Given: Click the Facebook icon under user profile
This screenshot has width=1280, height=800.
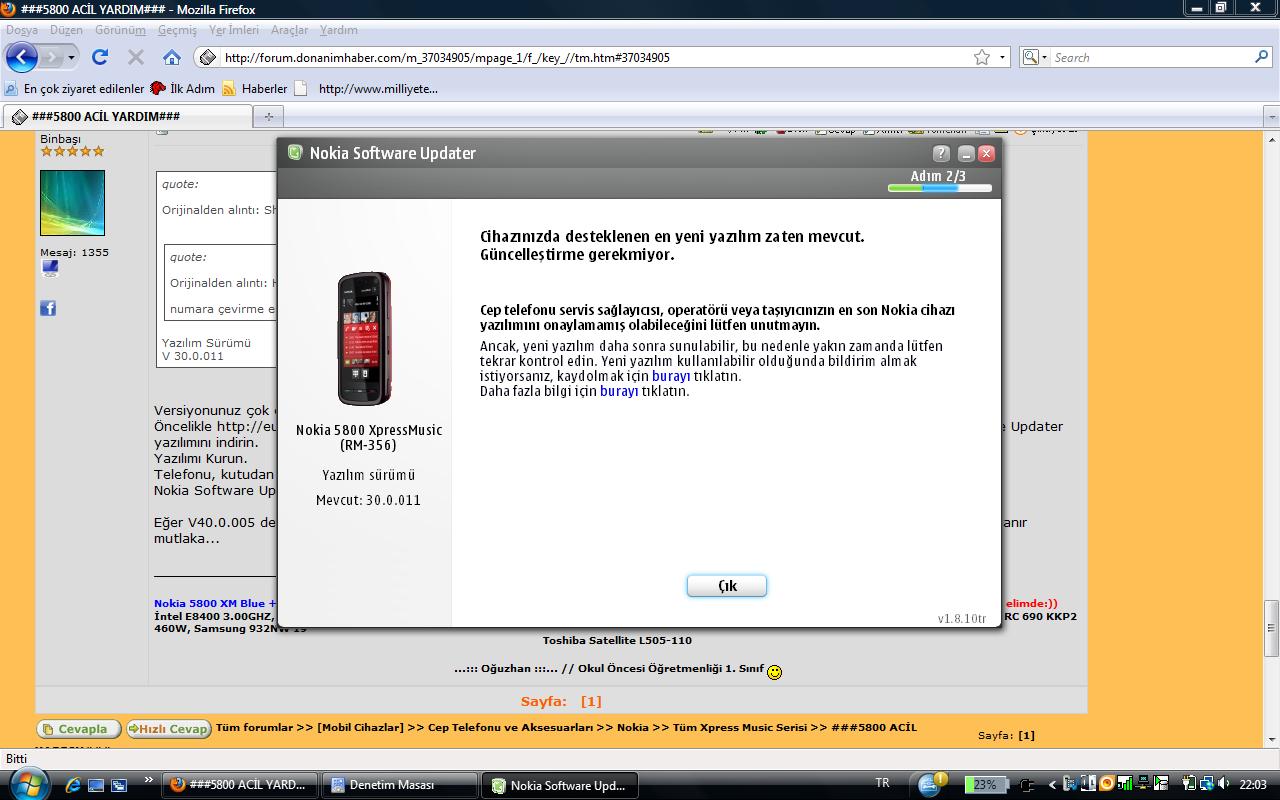Looking at the screenshot, I should point(48,308).
